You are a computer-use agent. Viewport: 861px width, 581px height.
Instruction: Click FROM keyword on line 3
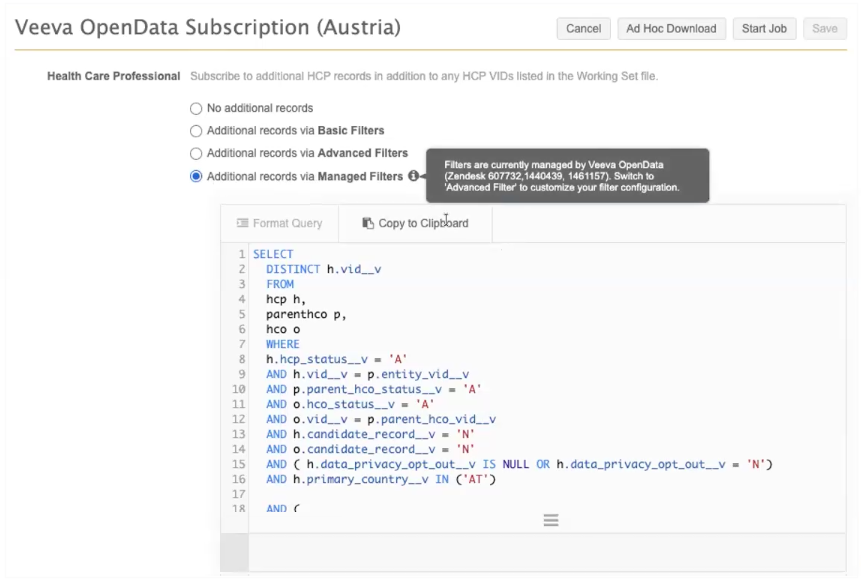[280, 284]
